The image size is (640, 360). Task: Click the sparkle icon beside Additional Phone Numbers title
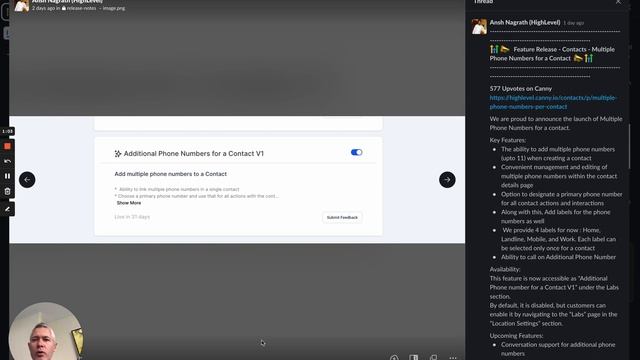tap(118, 153)
